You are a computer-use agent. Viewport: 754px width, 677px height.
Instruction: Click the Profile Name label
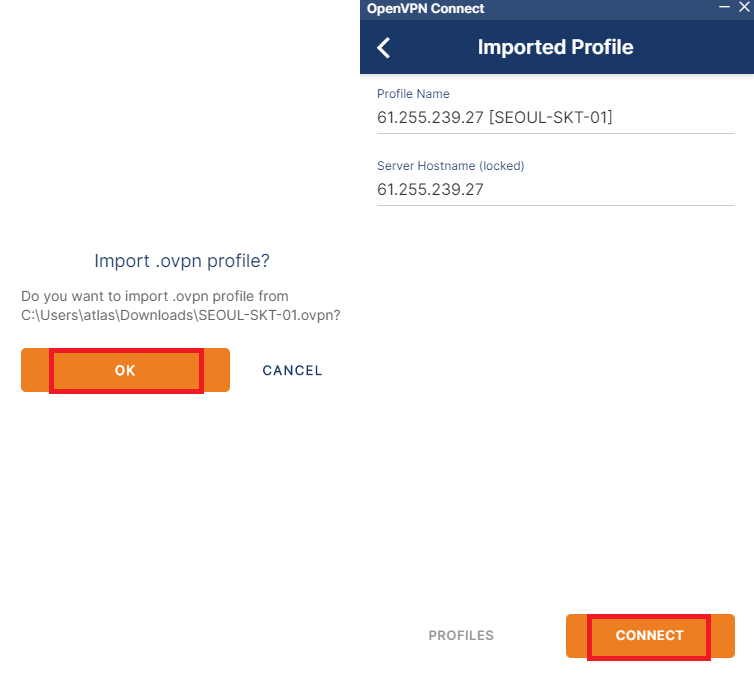pos(413,94)
